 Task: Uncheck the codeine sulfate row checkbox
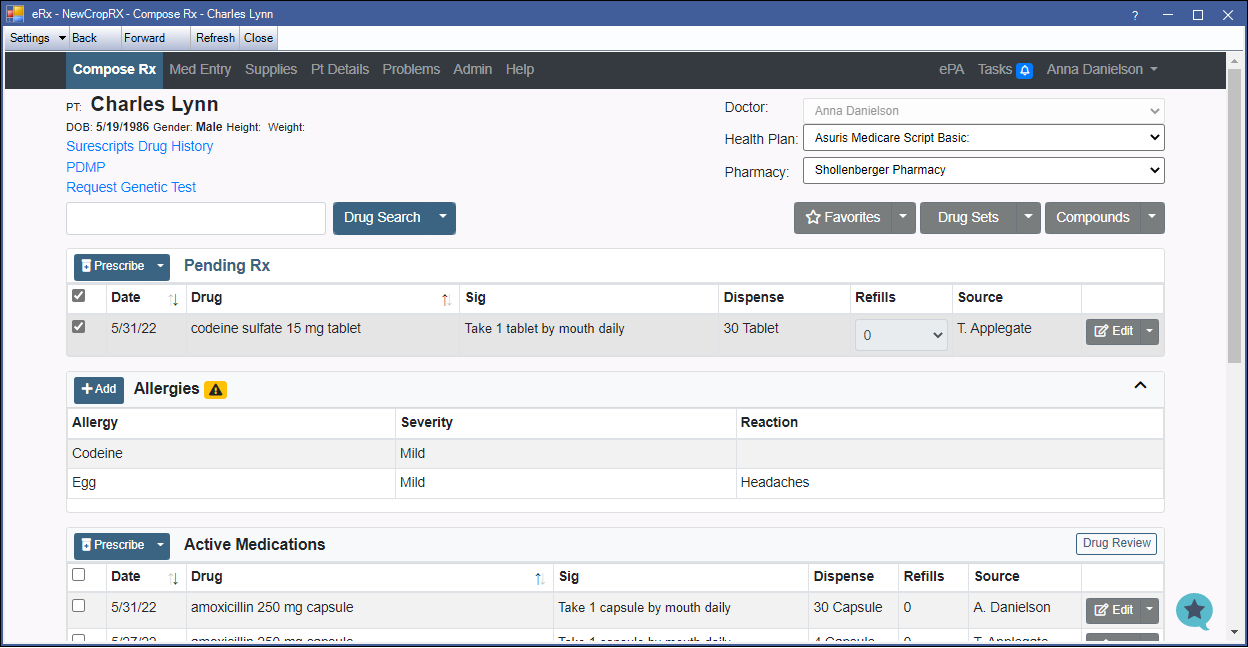(x=79, y=327)
